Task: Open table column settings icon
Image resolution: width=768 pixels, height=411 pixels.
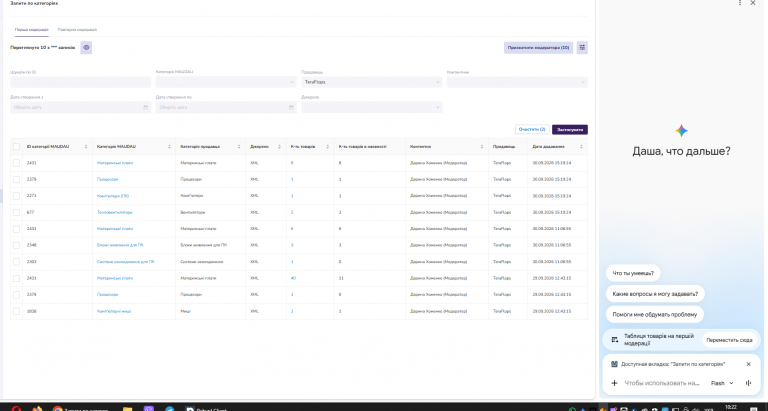Action: (582, 48)
